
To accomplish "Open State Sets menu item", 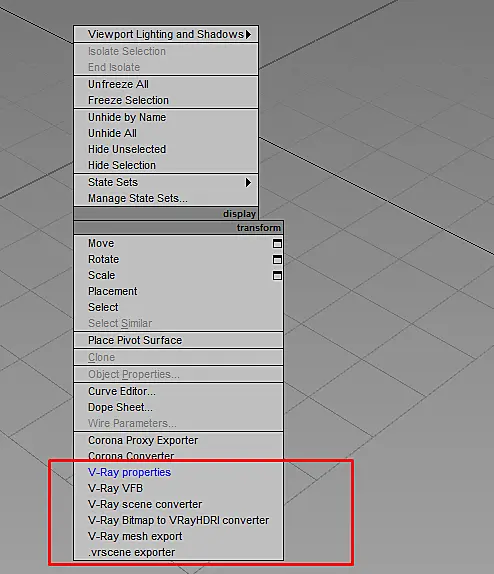I will [166, 182].
